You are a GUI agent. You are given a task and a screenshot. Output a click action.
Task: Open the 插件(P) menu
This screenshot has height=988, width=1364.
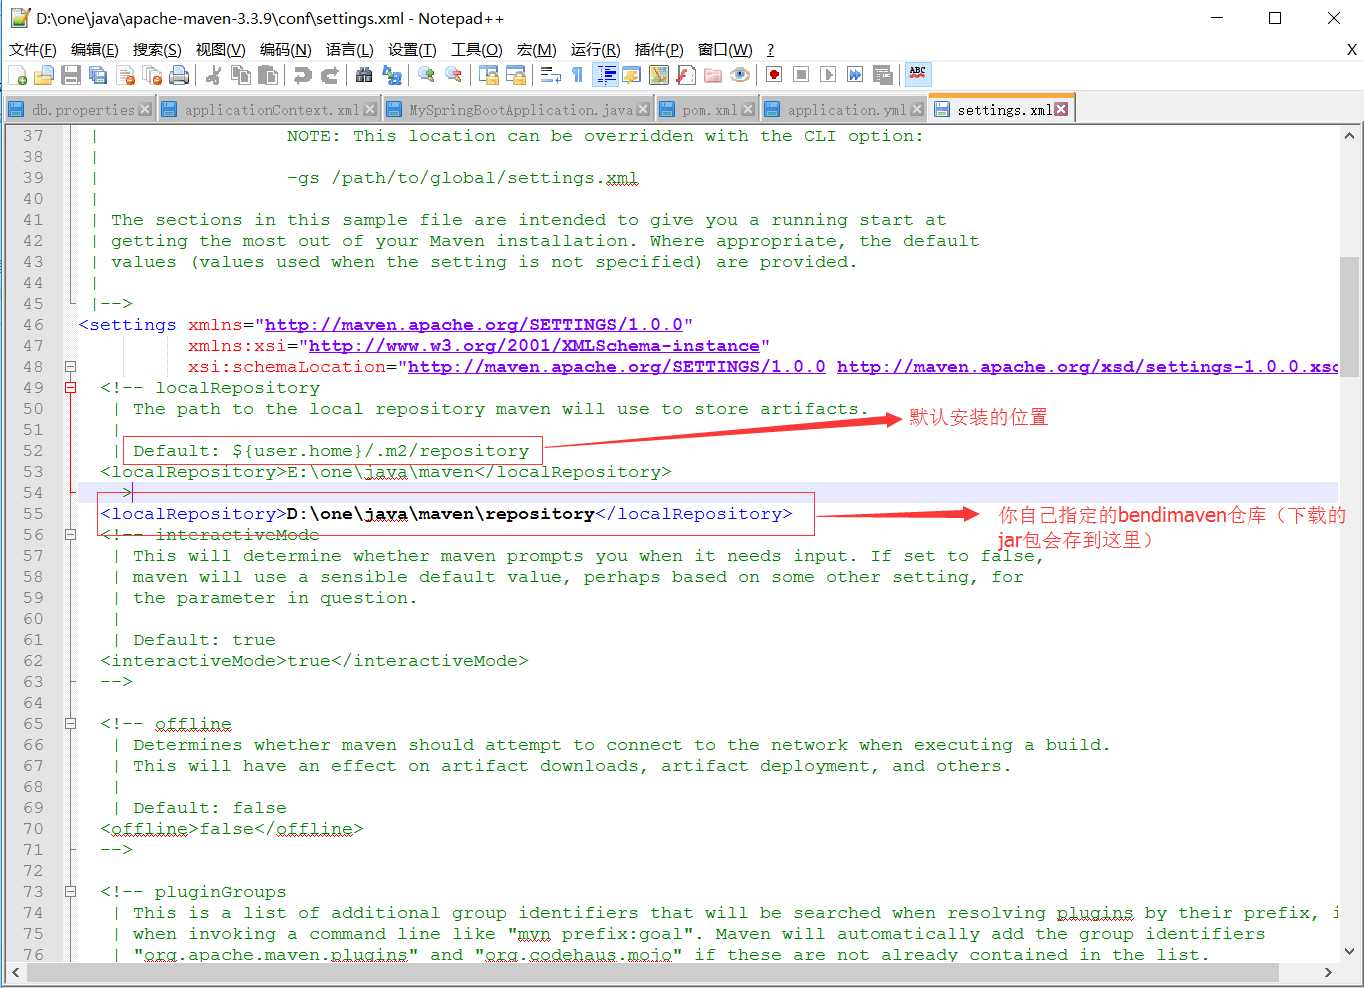(x=659, y=49)
